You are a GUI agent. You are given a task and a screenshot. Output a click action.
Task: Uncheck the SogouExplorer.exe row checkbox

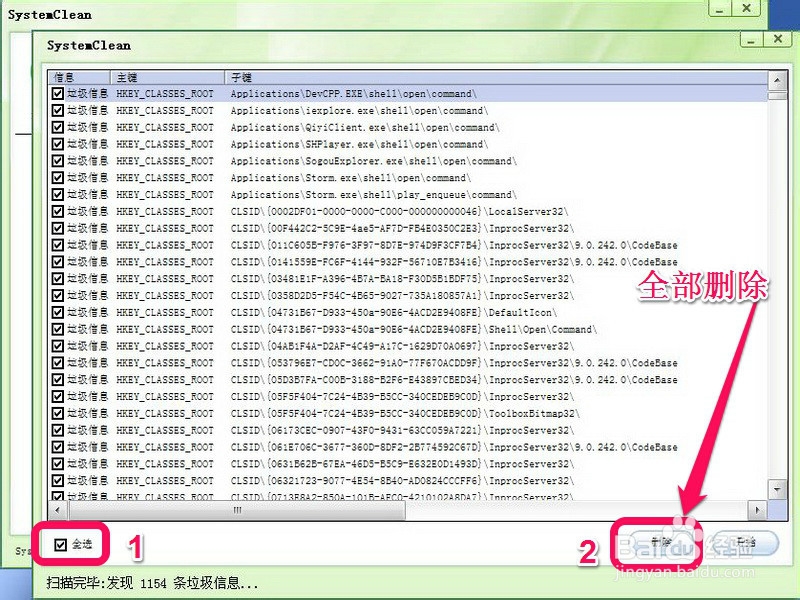click(58, 161)
